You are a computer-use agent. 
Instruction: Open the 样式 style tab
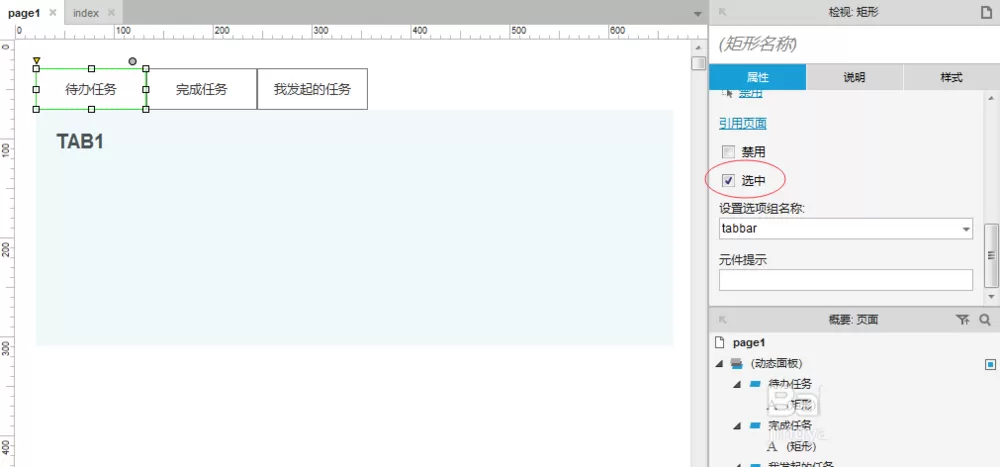951,78
